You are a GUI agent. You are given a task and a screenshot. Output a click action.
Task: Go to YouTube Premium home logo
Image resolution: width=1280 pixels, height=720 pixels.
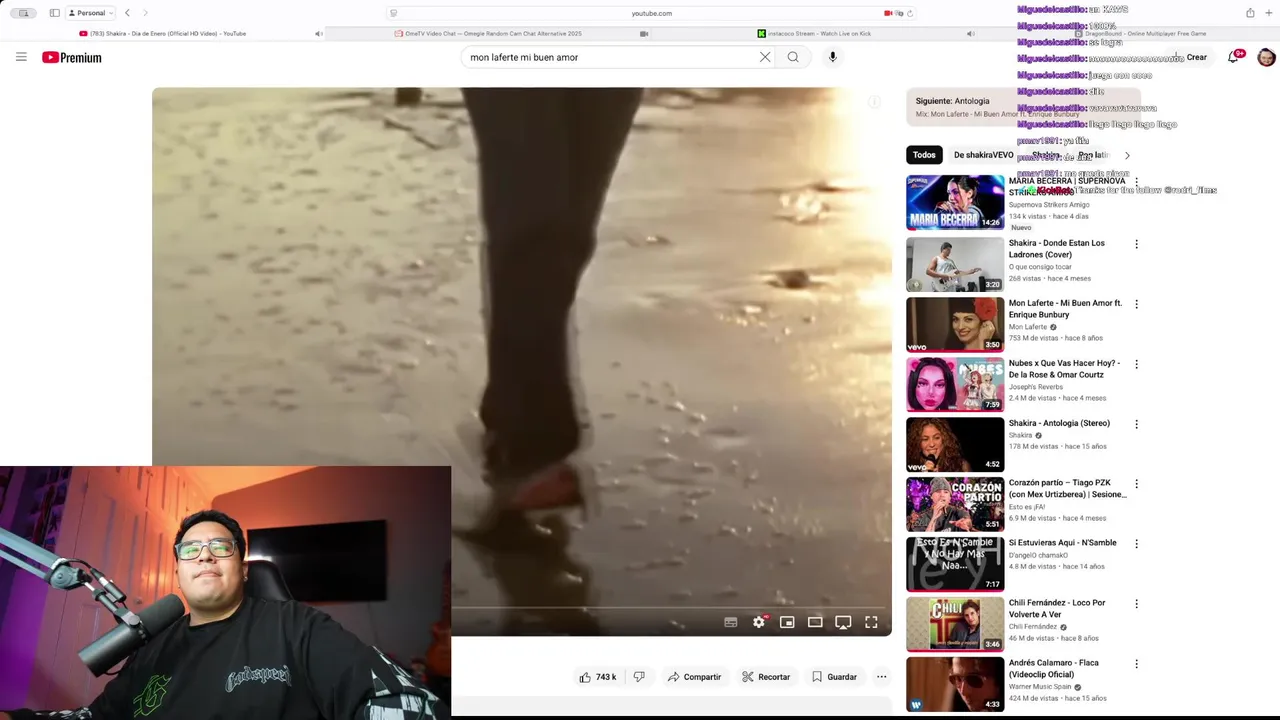72,57
